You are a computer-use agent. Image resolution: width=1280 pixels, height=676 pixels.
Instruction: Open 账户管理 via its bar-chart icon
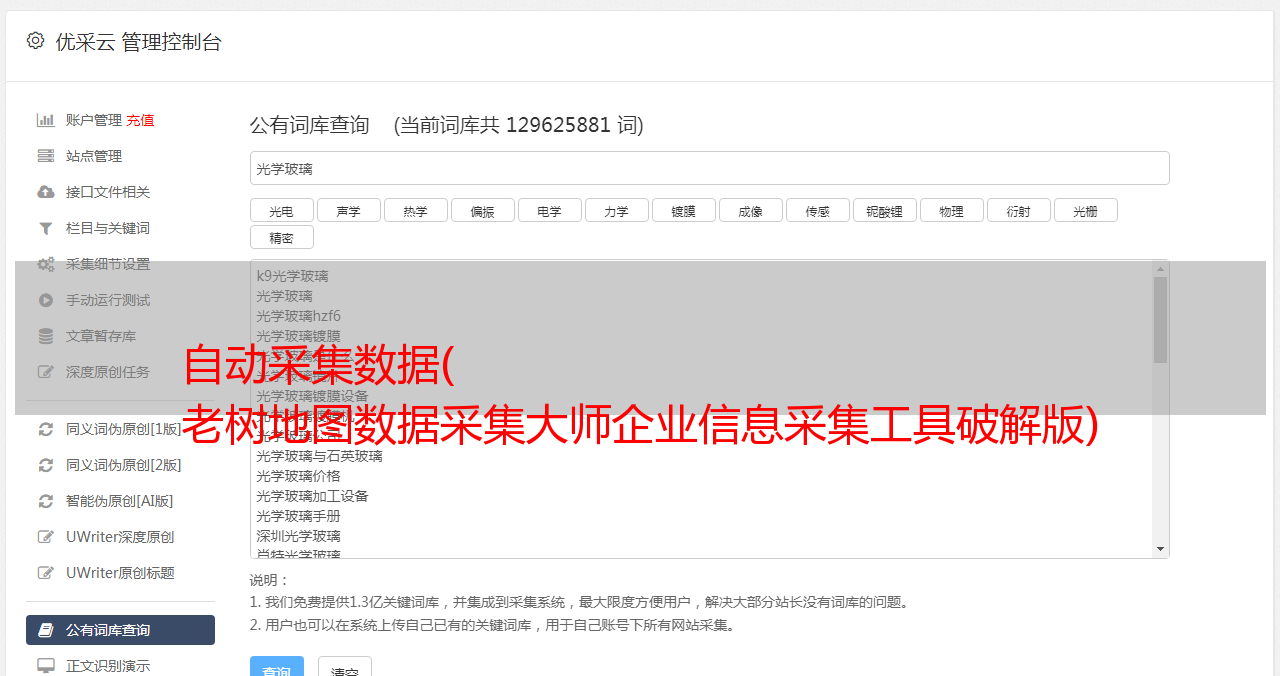click(x=46, y=120)
